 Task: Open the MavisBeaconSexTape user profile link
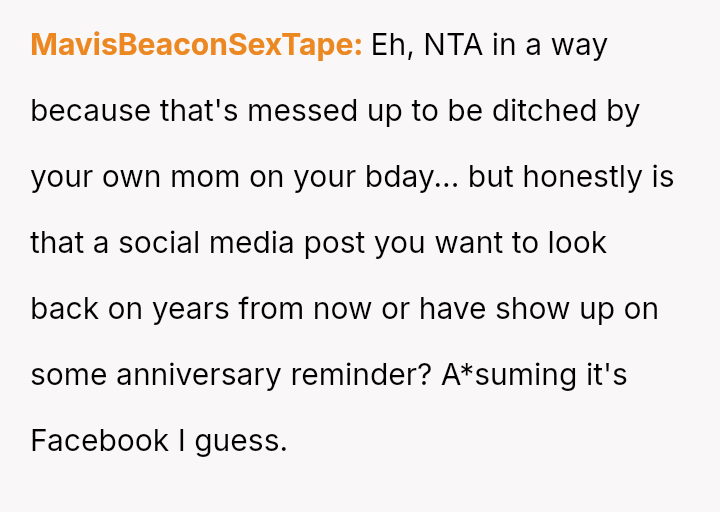(196, 45)
